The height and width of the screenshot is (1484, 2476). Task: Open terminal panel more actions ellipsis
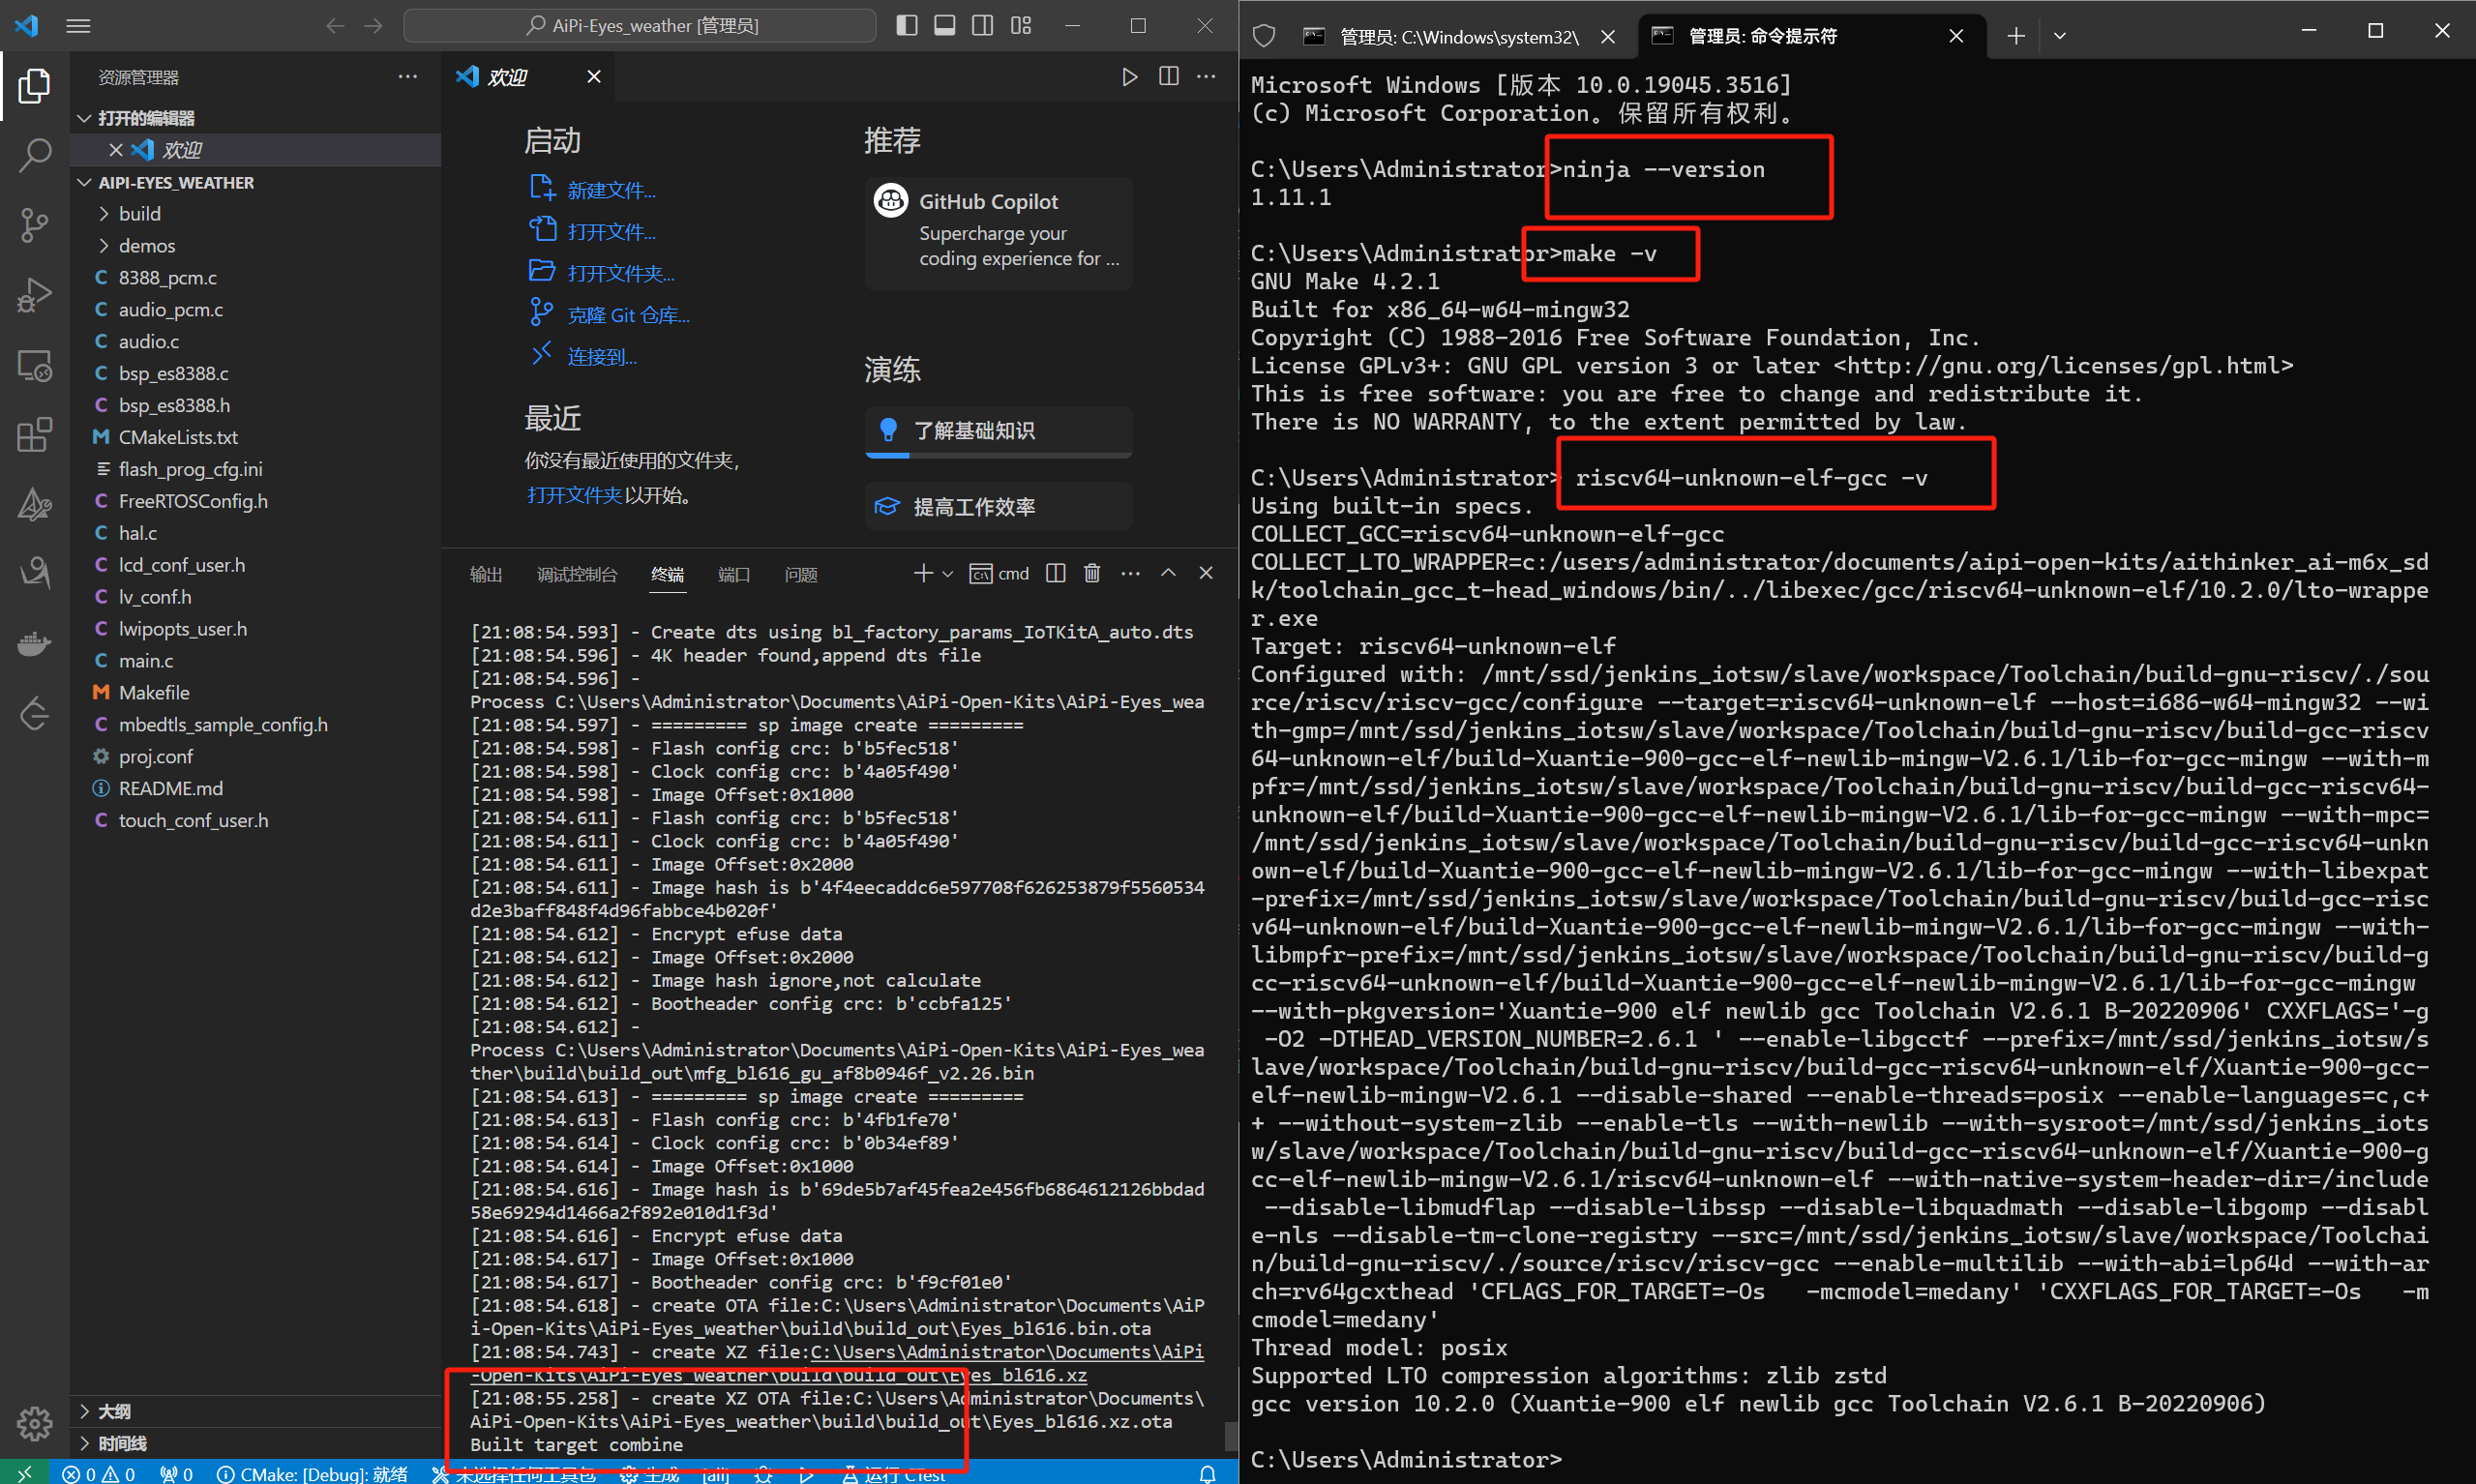pyautogui.click(x=1130, y=573)
